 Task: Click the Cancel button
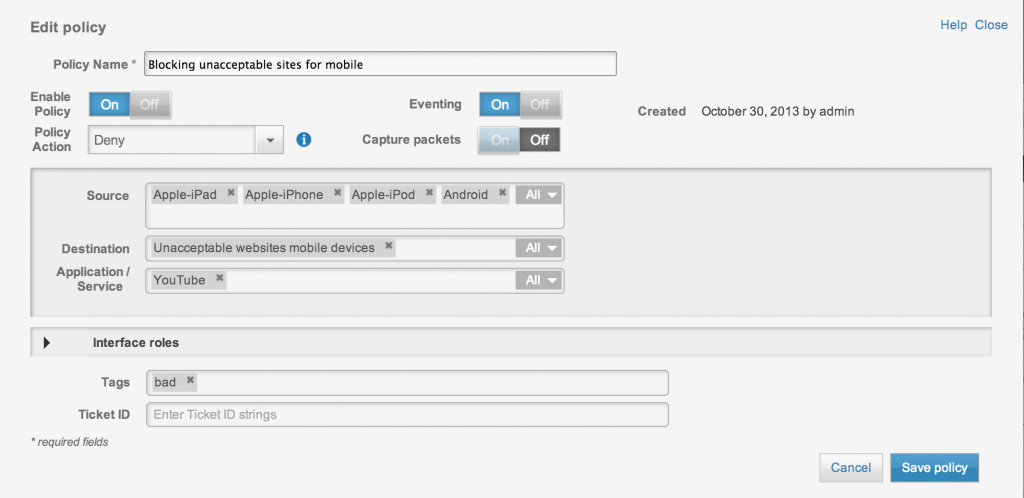pyautogui.click(x=850, y=467)
